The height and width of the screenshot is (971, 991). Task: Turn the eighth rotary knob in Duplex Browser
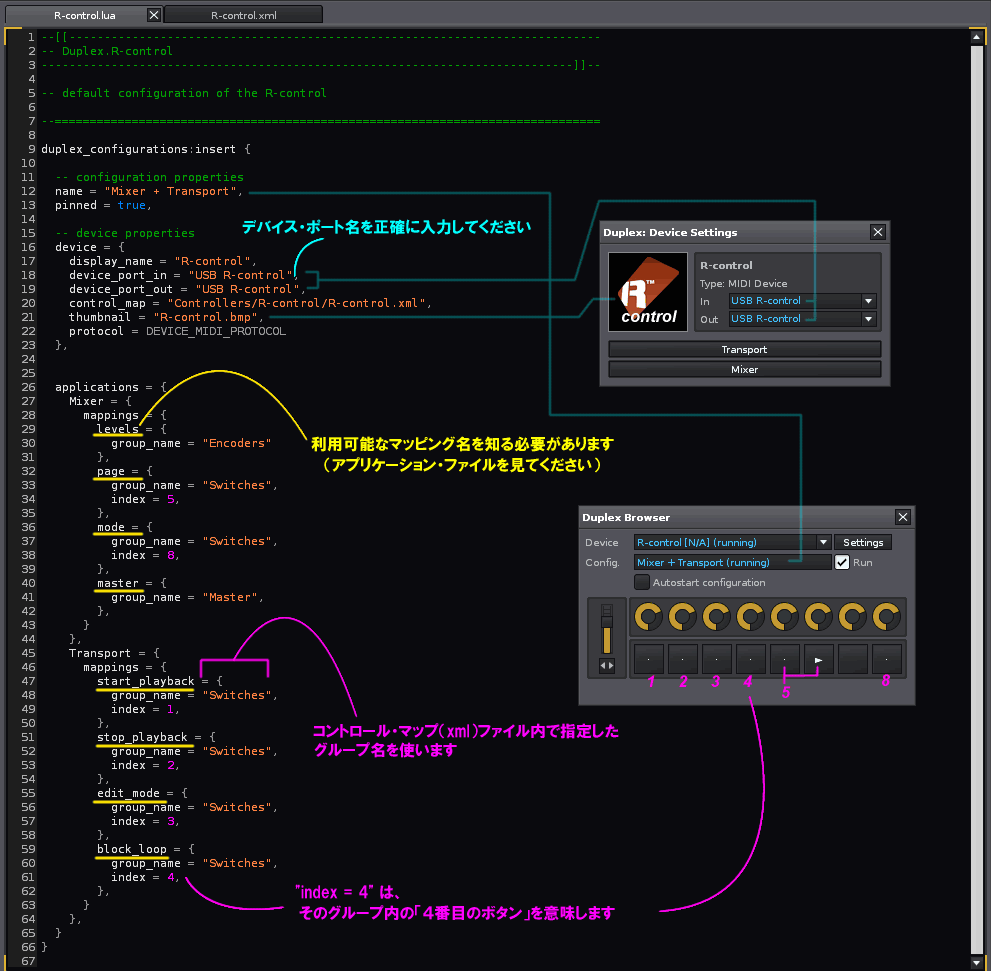pyautogui.click(x=886, y=617)
